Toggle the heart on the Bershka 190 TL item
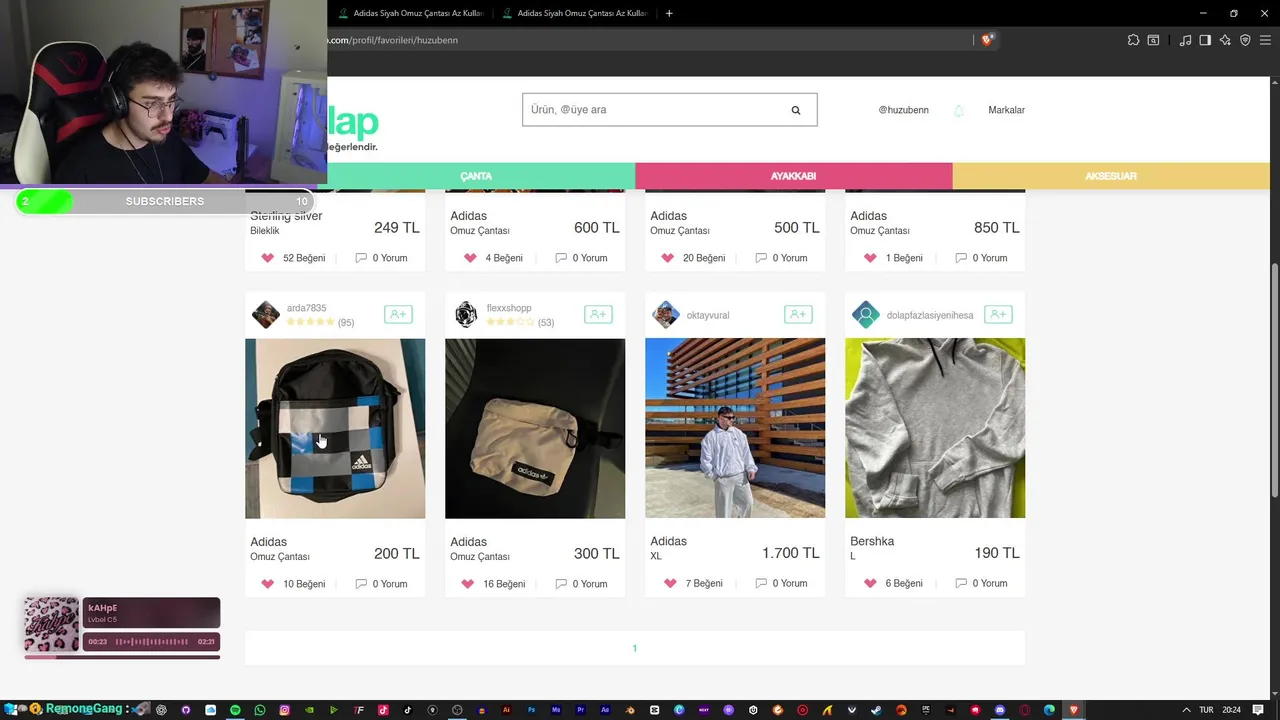This screenshot has height=720, width=1280. tap(870, 583)
